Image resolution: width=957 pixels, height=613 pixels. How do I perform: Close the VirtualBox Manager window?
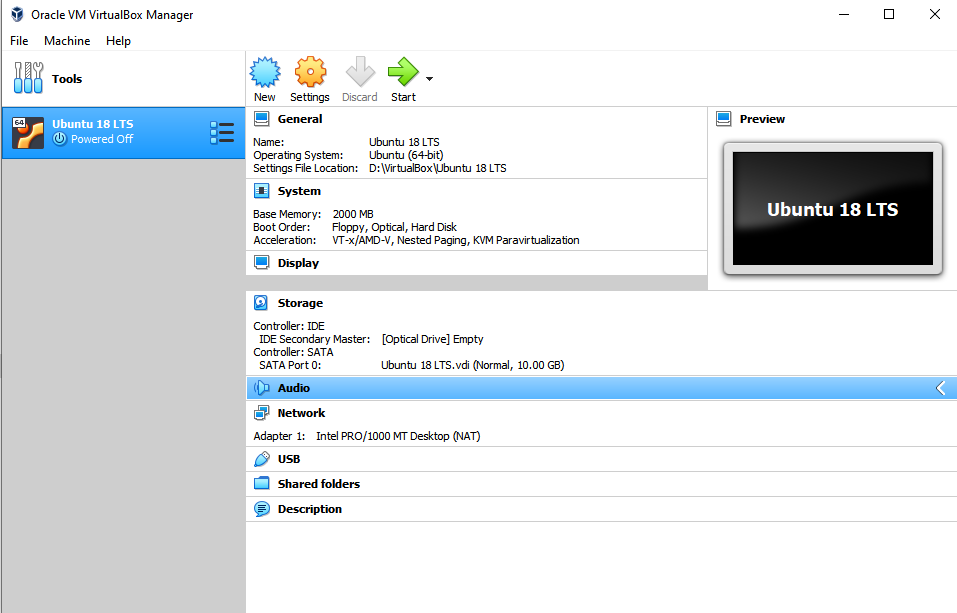pyautogui.click(x=934, y=14)
